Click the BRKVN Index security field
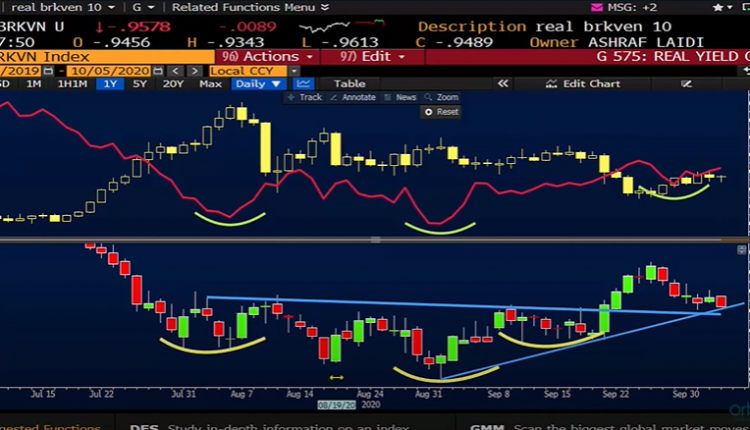Image resolution: width=750 pixels, height=430 pixels. click(107, 56)
